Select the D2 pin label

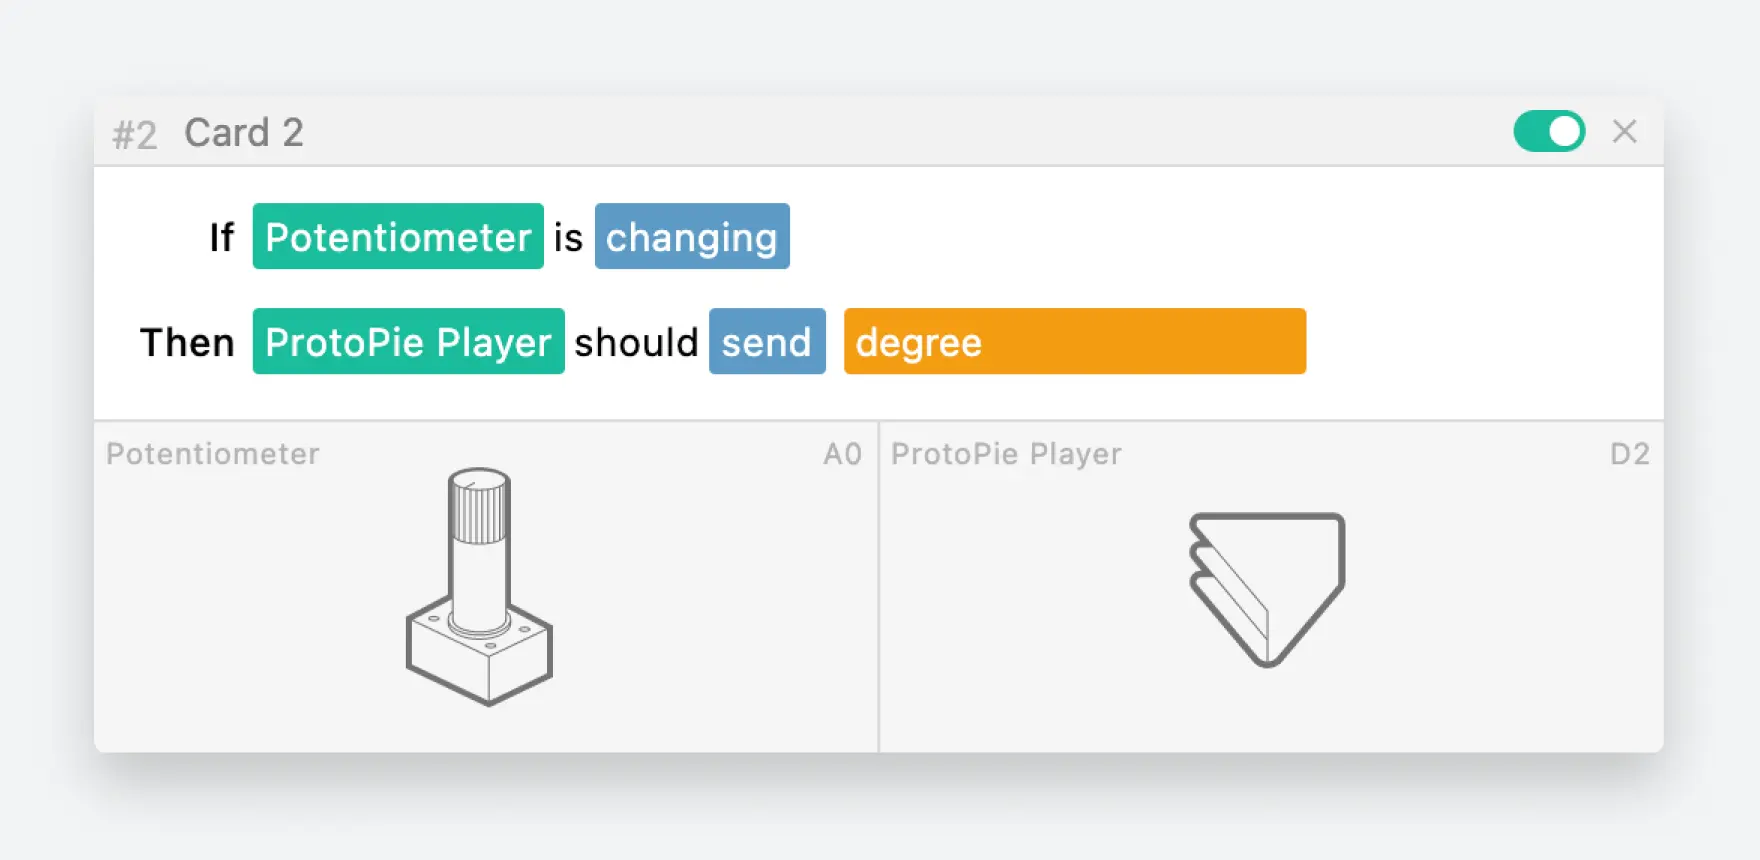[1630, 454]
